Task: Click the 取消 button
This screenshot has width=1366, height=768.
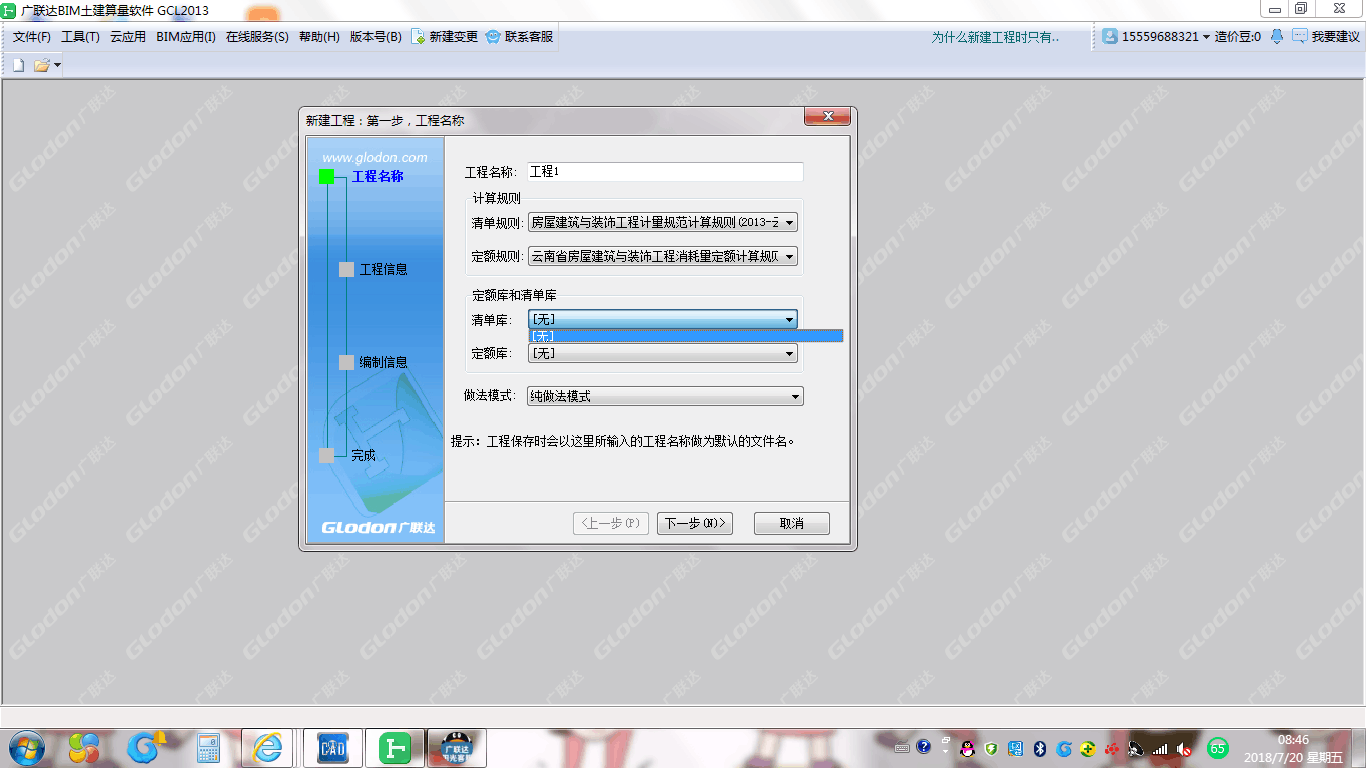Action: 792,523
